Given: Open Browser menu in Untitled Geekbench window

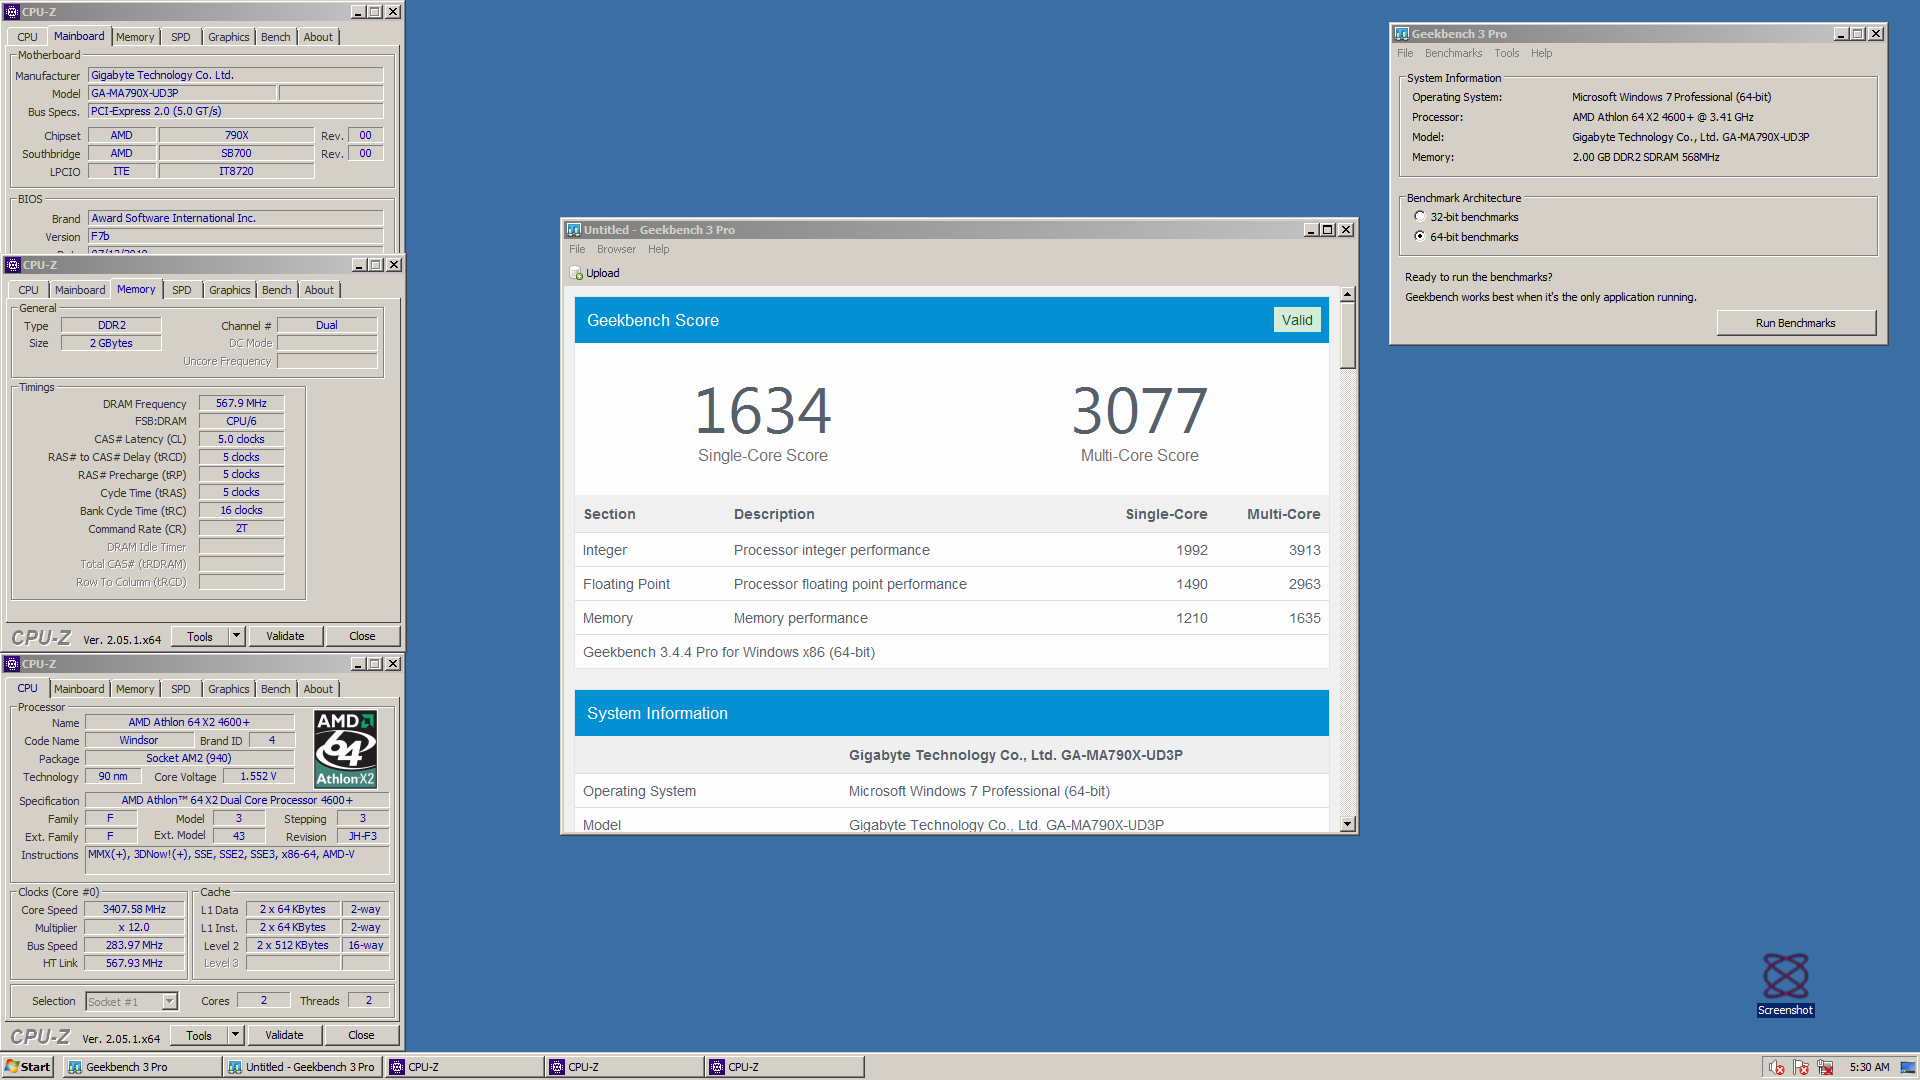Looking at the screenshot, I should (616, 250).
